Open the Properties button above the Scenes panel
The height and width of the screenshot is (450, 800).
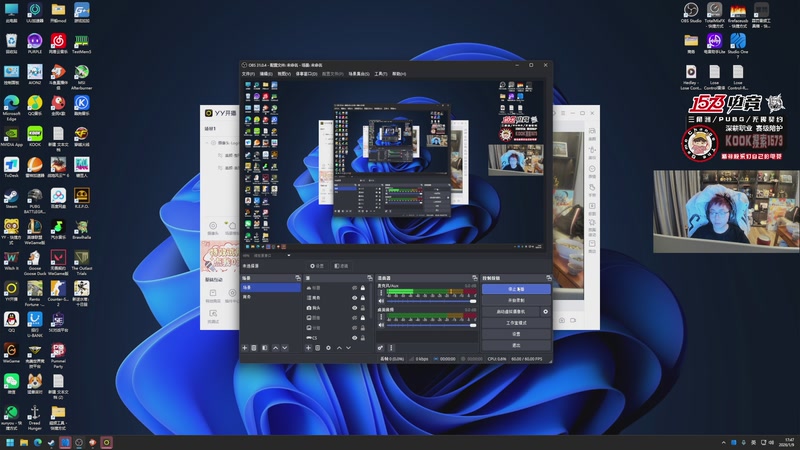(x=317, y=266)
